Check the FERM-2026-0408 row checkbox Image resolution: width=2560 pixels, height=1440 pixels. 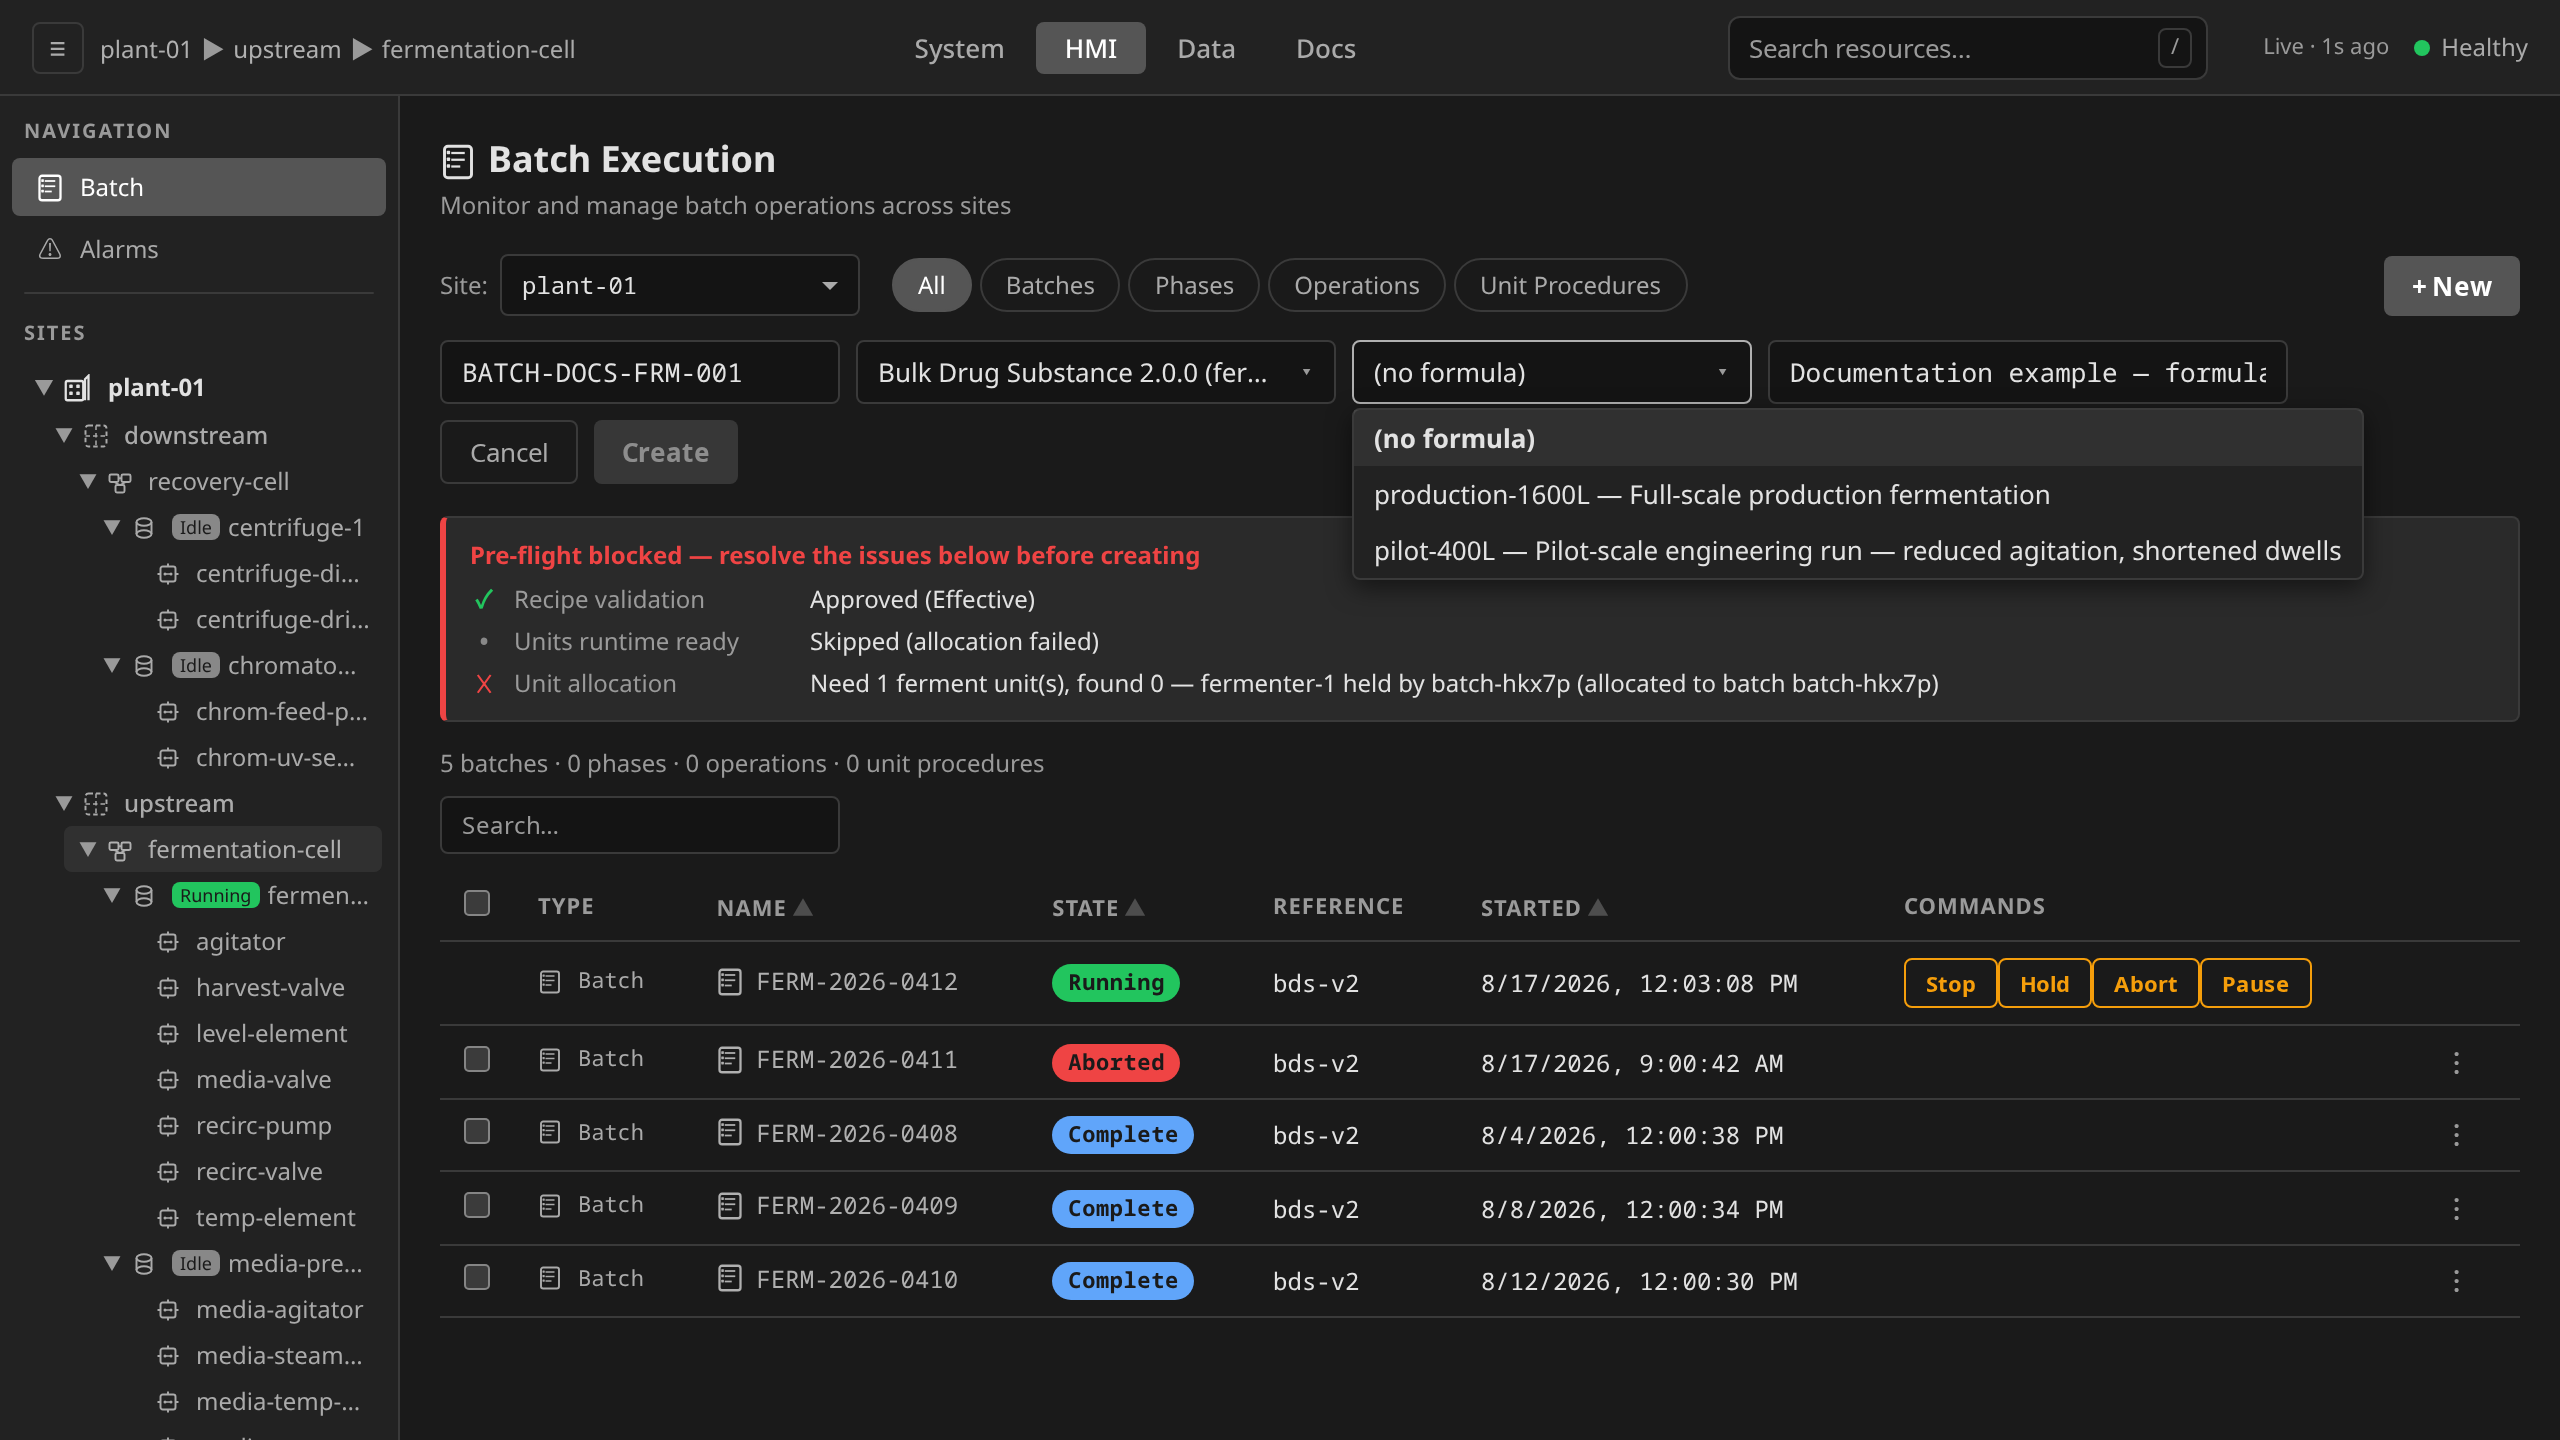tap(477, 1131)
